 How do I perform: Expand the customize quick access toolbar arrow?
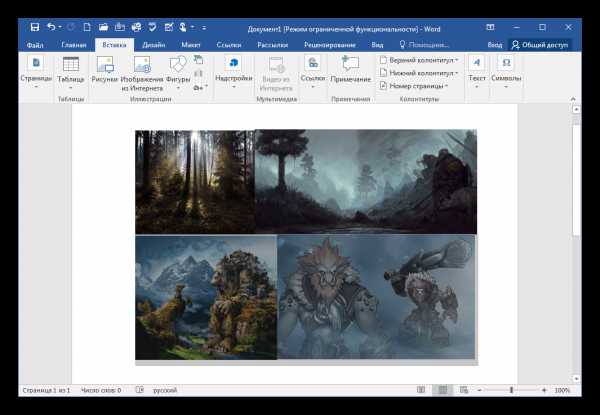click(x=204, y=28)
